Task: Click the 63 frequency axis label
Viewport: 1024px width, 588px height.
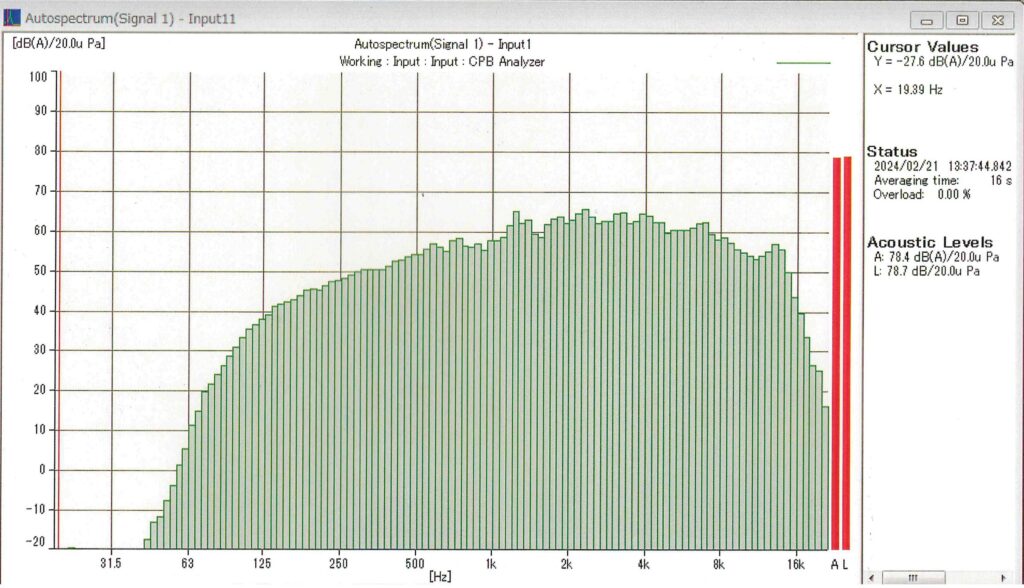Action: click(187, 563)
